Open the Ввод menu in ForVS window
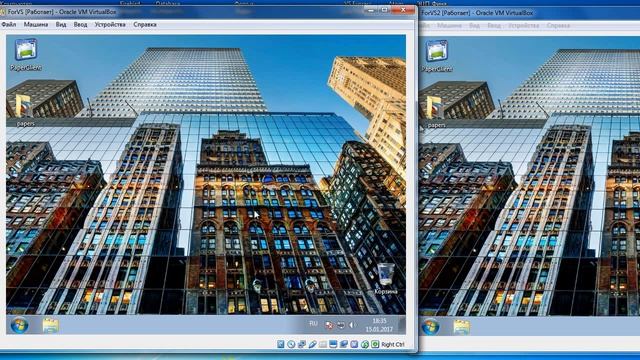 tap(80, 24)
